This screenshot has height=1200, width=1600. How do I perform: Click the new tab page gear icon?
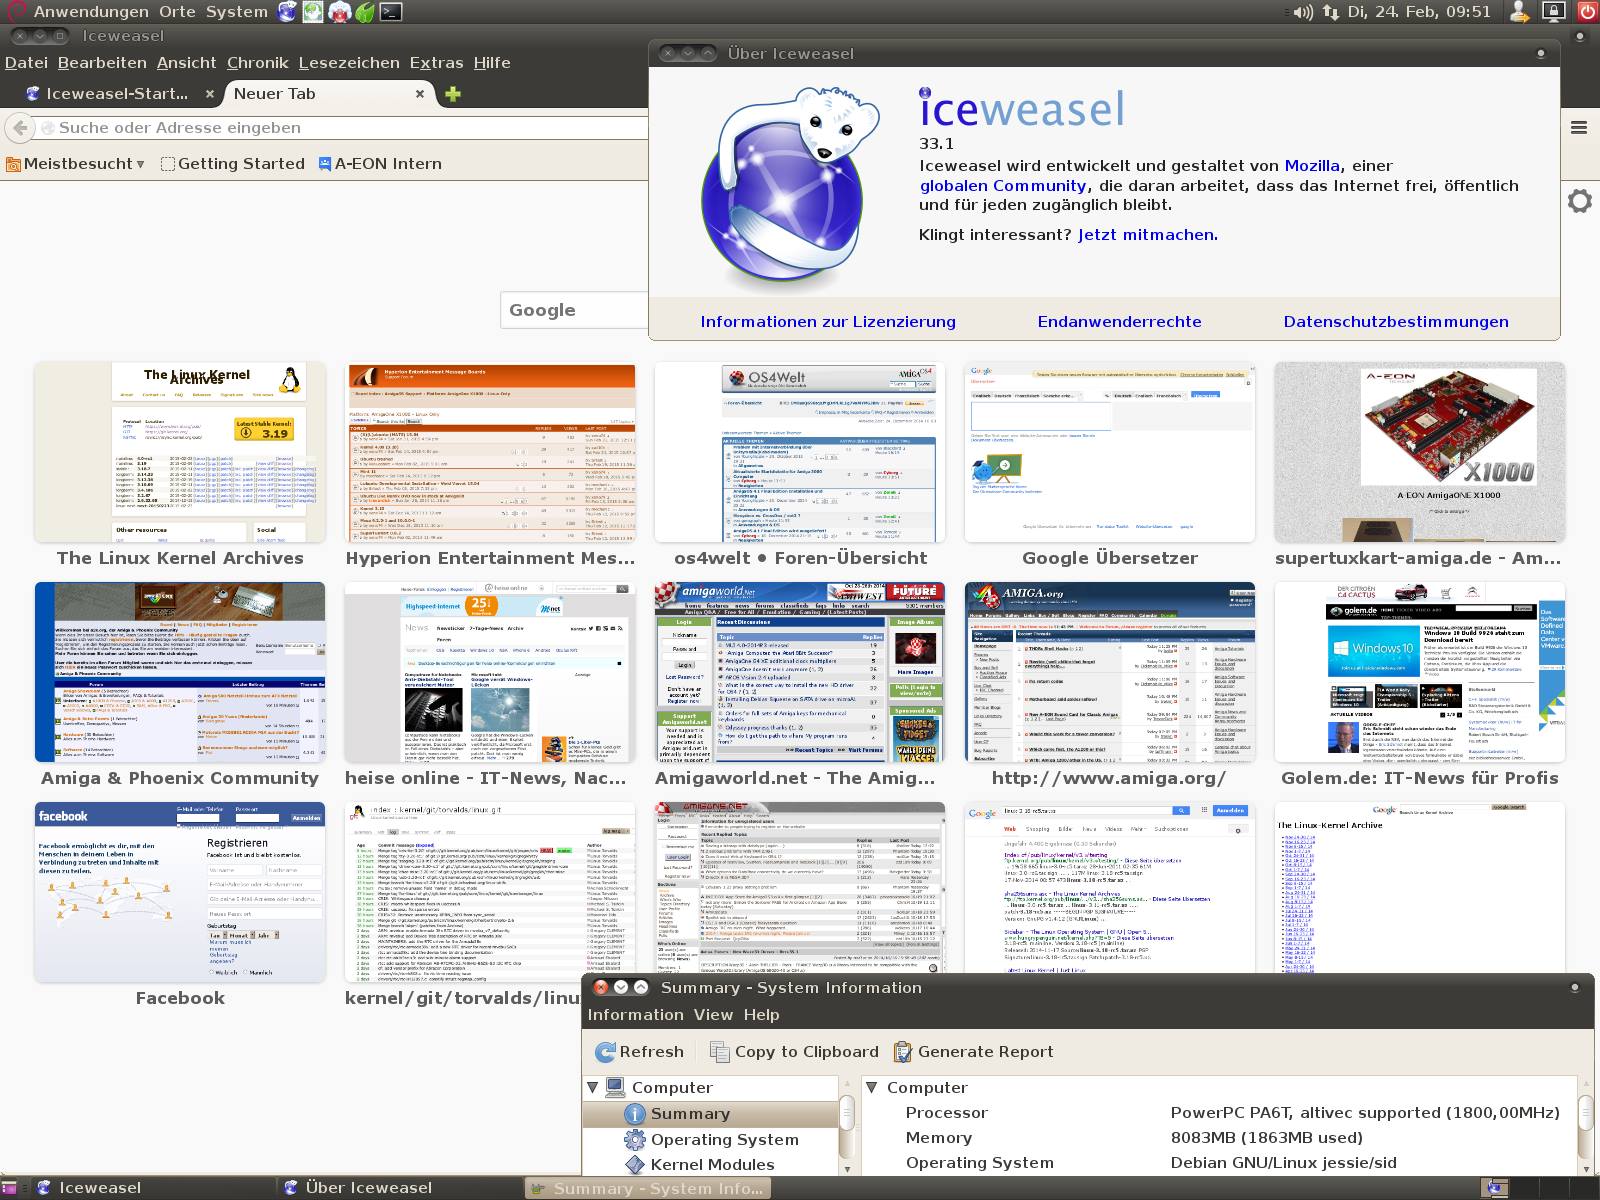1579,201
